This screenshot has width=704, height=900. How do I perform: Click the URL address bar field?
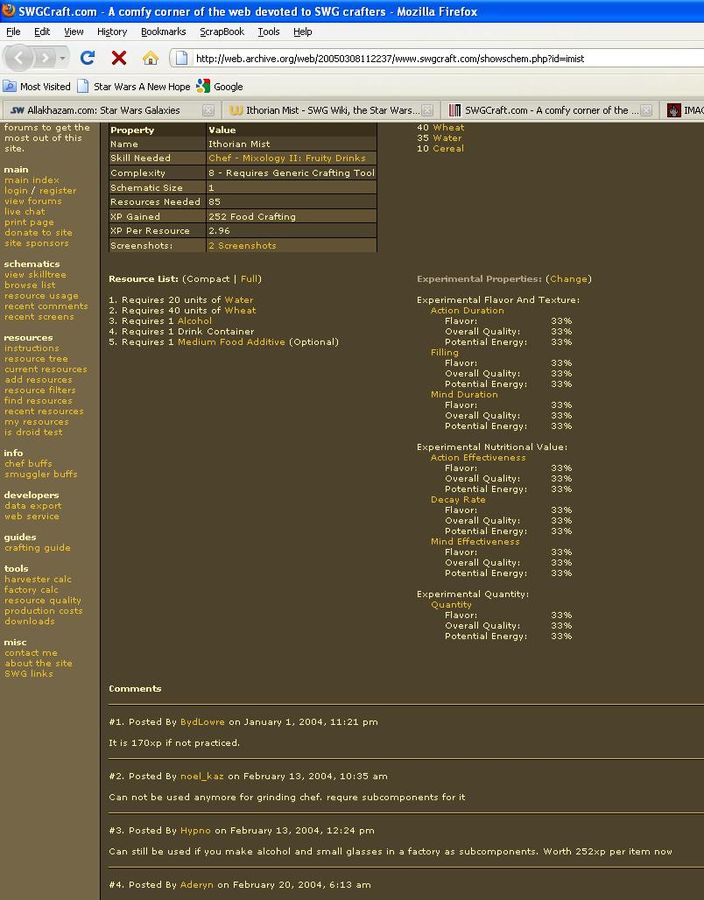coord(440,58)
